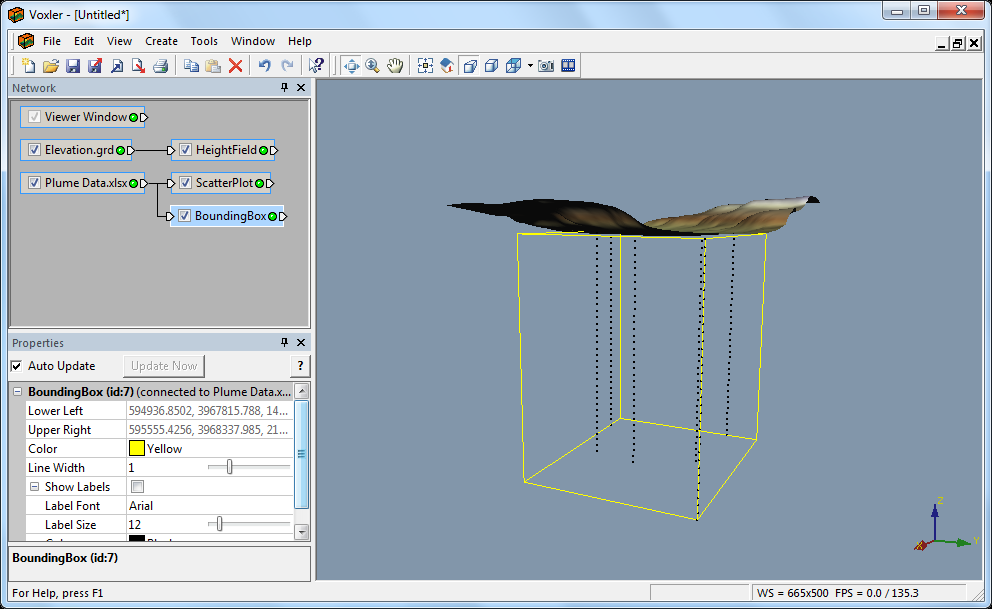
Task: Open the Tools menu
Action: (x=204, y=41)
